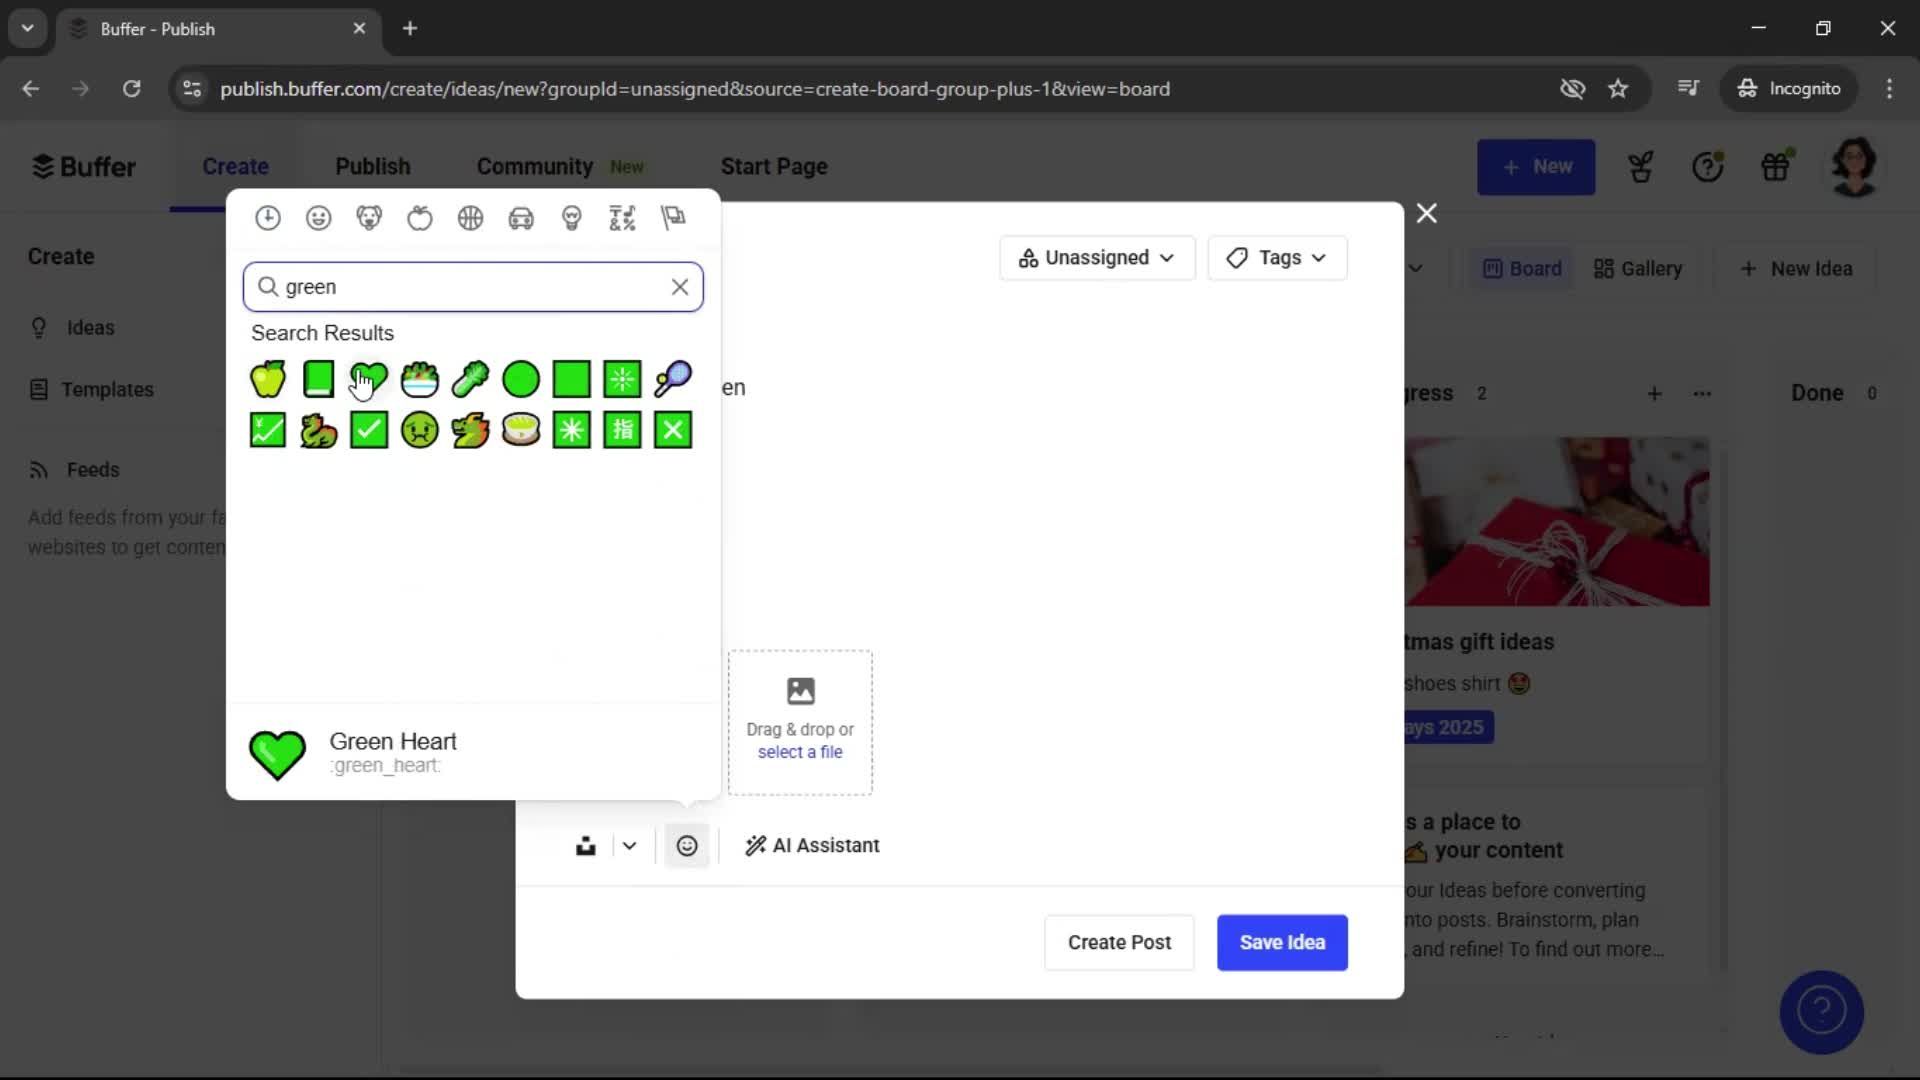Image resolution: width=1920 pixels, height=1080 pixels.
Task: Open the Tags dropdown
Action: pyautogui.click(x=1277, y=257)
